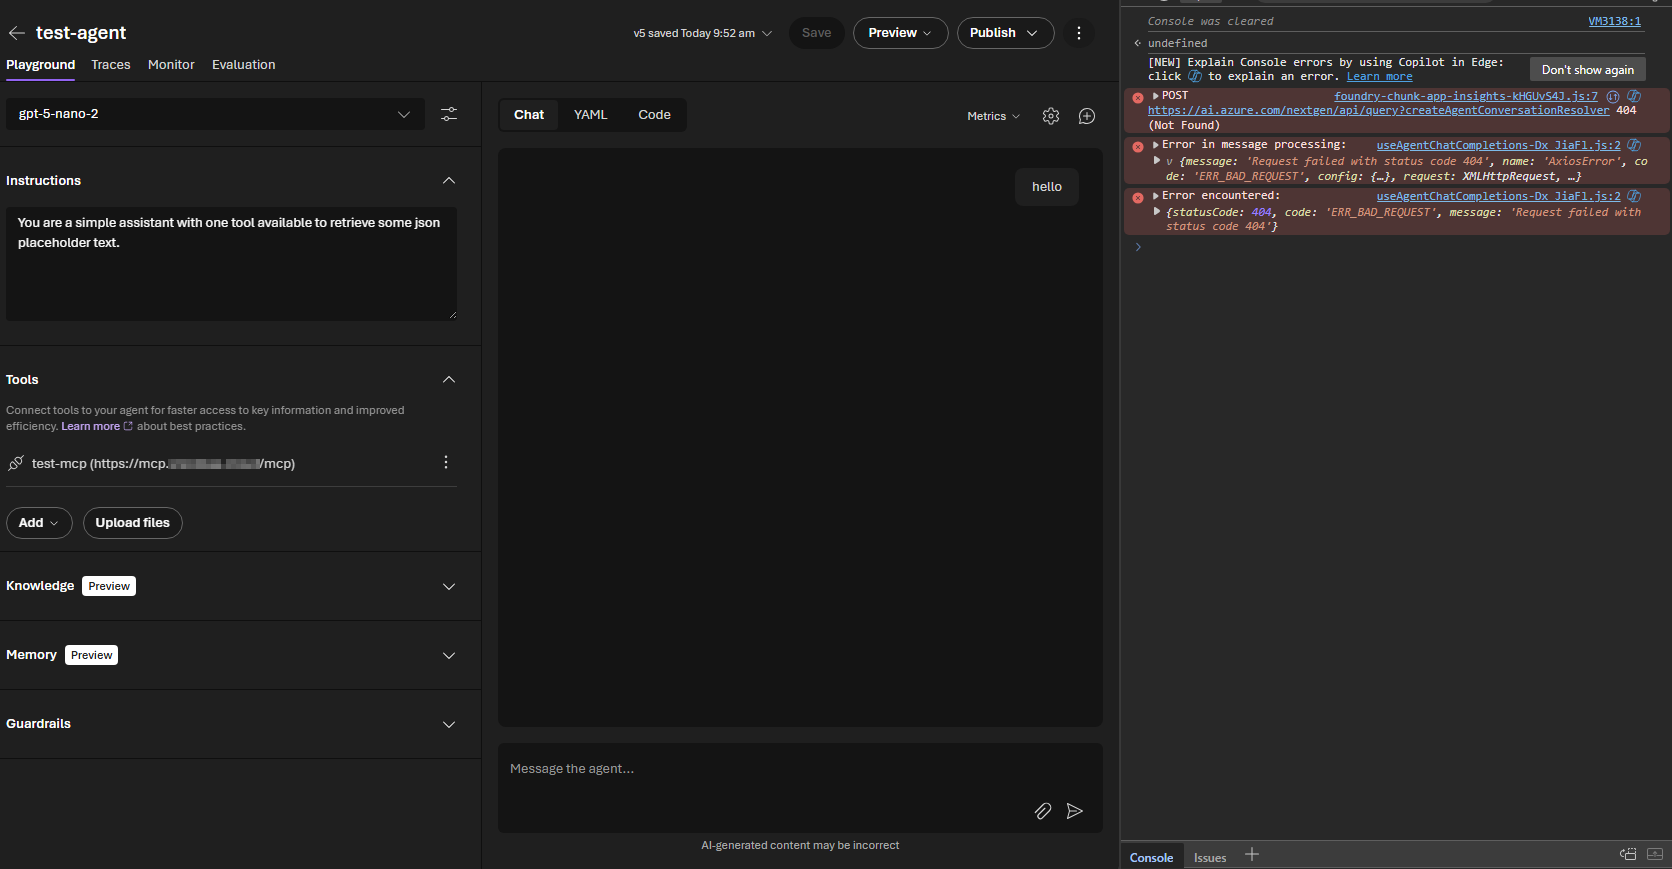Click Copilot icon on 'Error encountered' row
The width and height of the screenshot is (1672, 869).
coord(1634,196)
